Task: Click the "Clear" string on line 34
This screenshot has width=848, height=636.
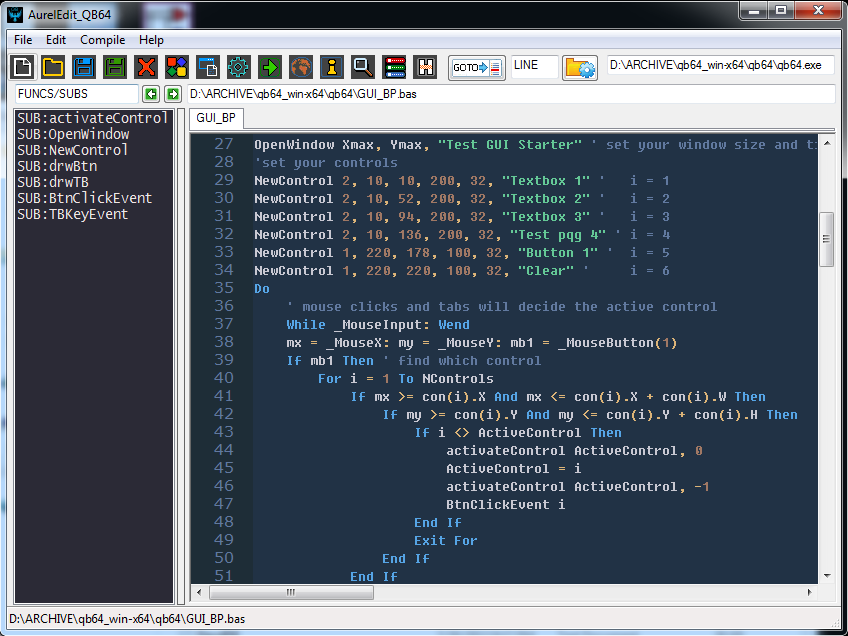Action: [546, 270]
